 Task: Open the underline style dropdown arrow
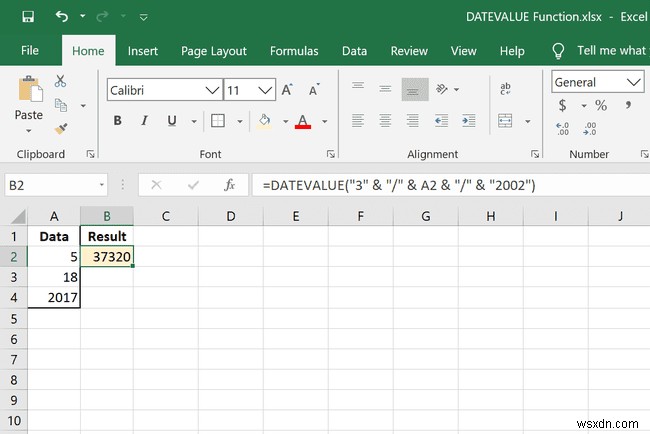194,121
